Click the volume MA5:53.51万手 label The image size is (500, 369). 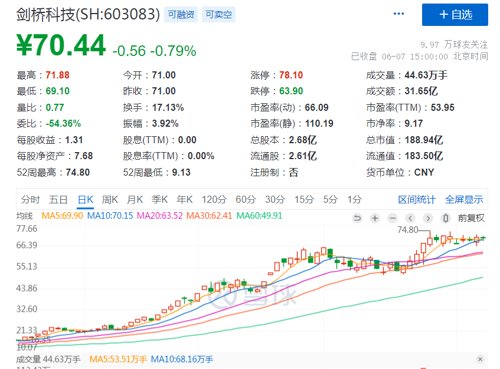click(x=118, y=359)
